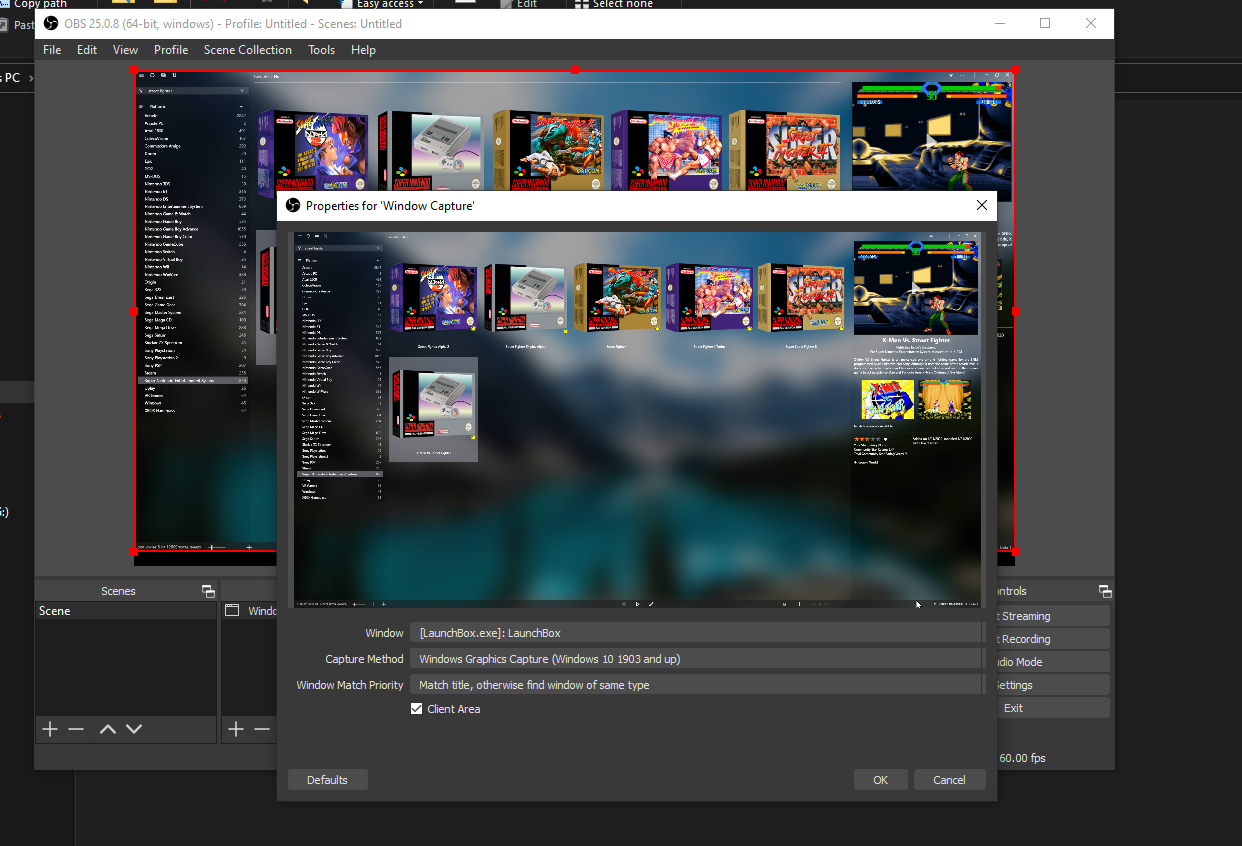Click the Recording button in Controls
This screenshot has height=846, width=1242.
[1053, 639]
